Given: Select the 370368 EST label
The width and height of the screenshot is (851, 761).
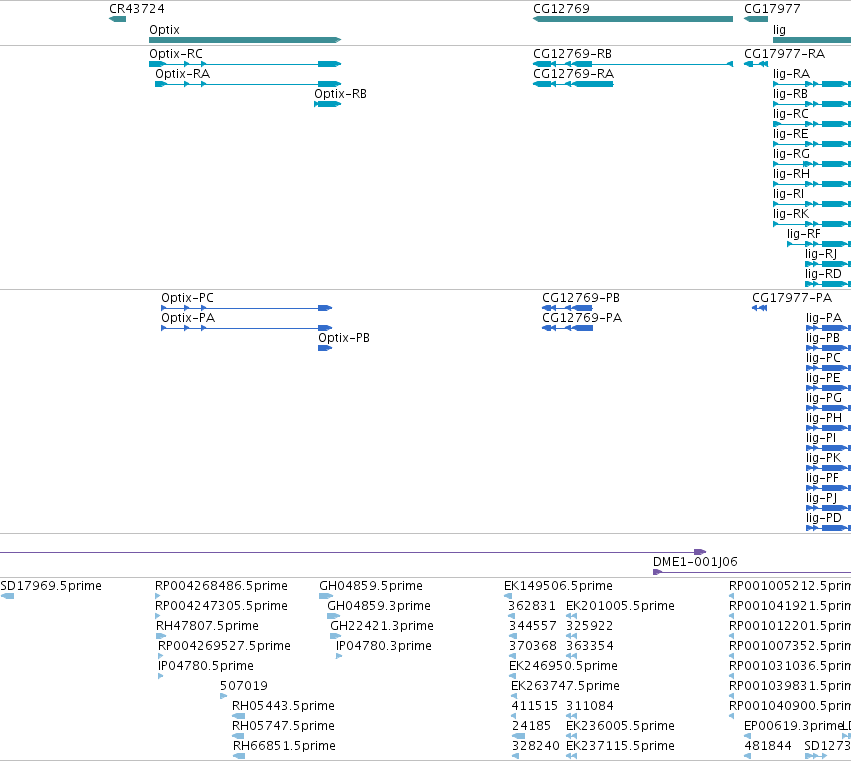Looking at the screenshot, I should [533, 646].
